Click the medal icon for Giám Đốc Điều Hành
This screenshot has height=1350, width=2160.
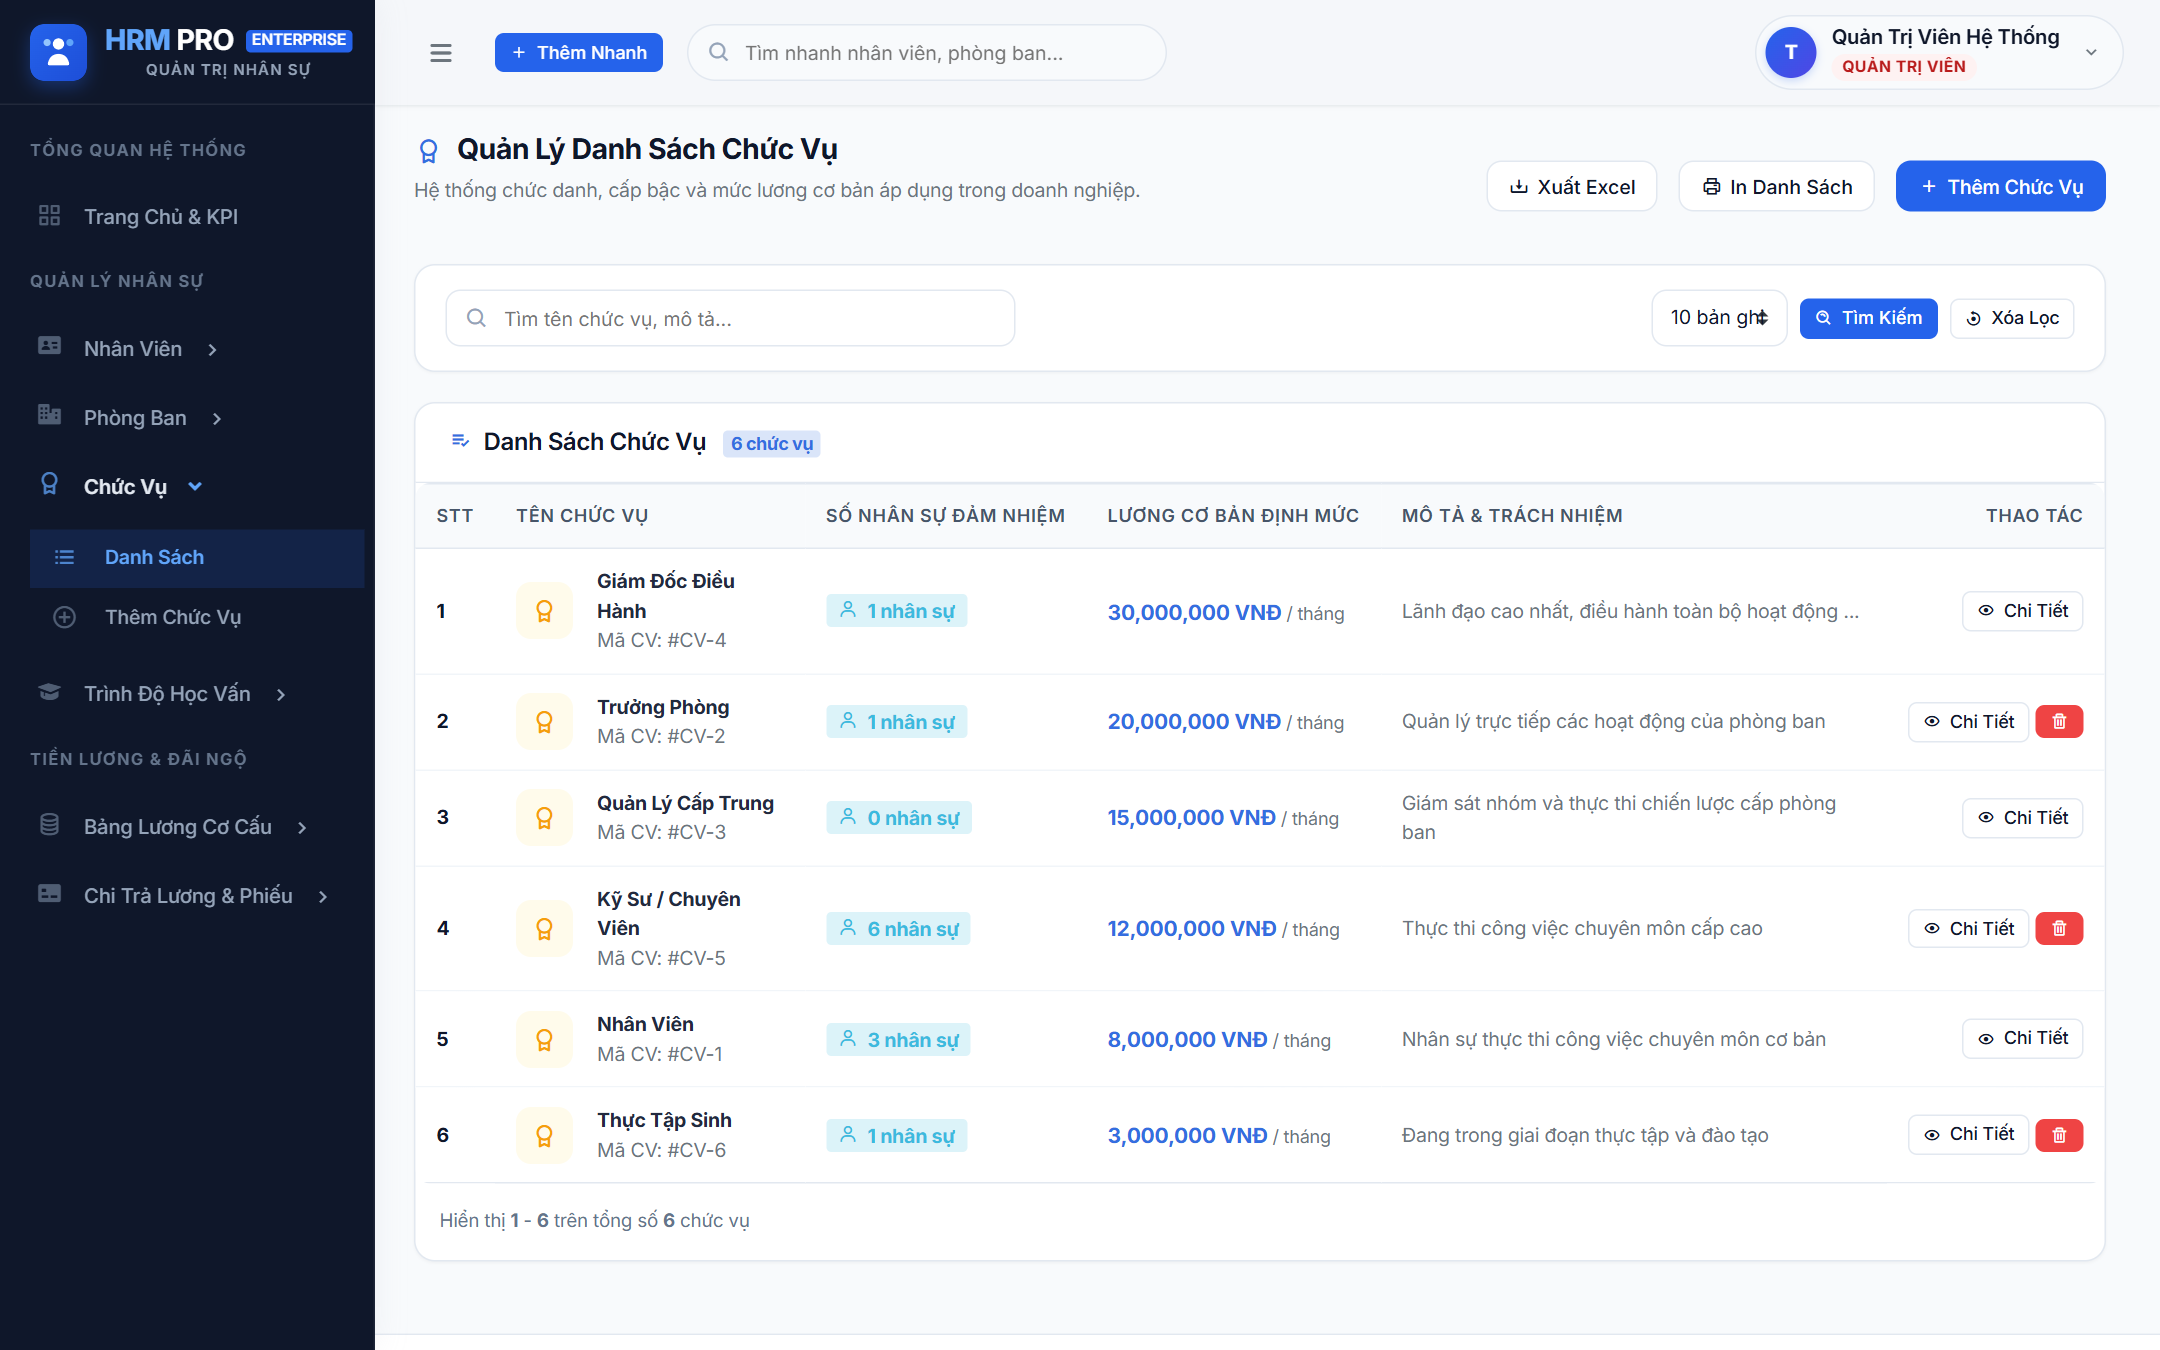pyautogui.click(x=544, y=611)
